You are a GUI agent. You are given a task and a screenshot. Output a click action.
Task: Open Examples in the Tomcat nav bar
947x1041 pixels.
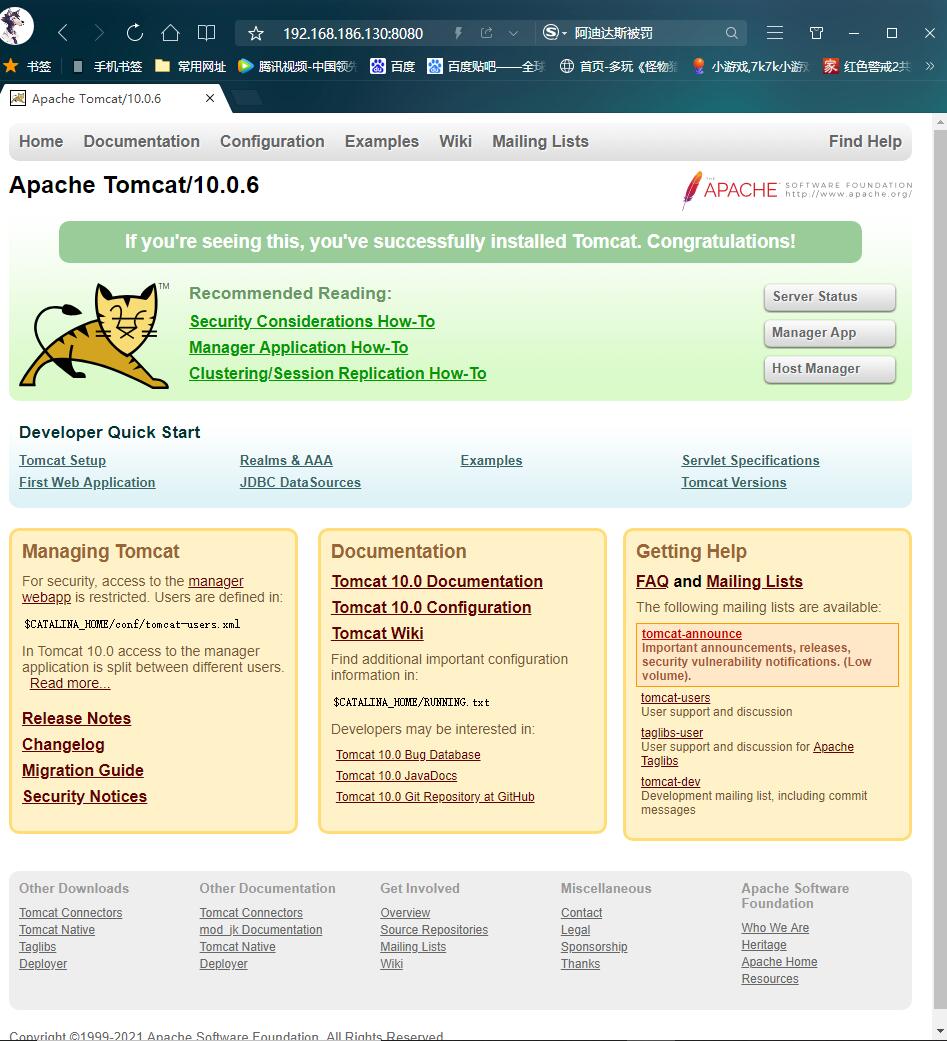pos(382,141)
